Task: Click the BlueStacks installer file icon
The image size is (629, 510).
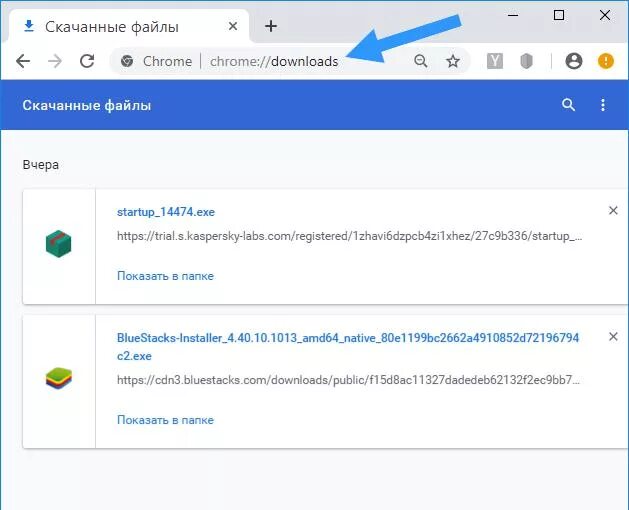Action: pyautogui.click(x=59, y=379)
